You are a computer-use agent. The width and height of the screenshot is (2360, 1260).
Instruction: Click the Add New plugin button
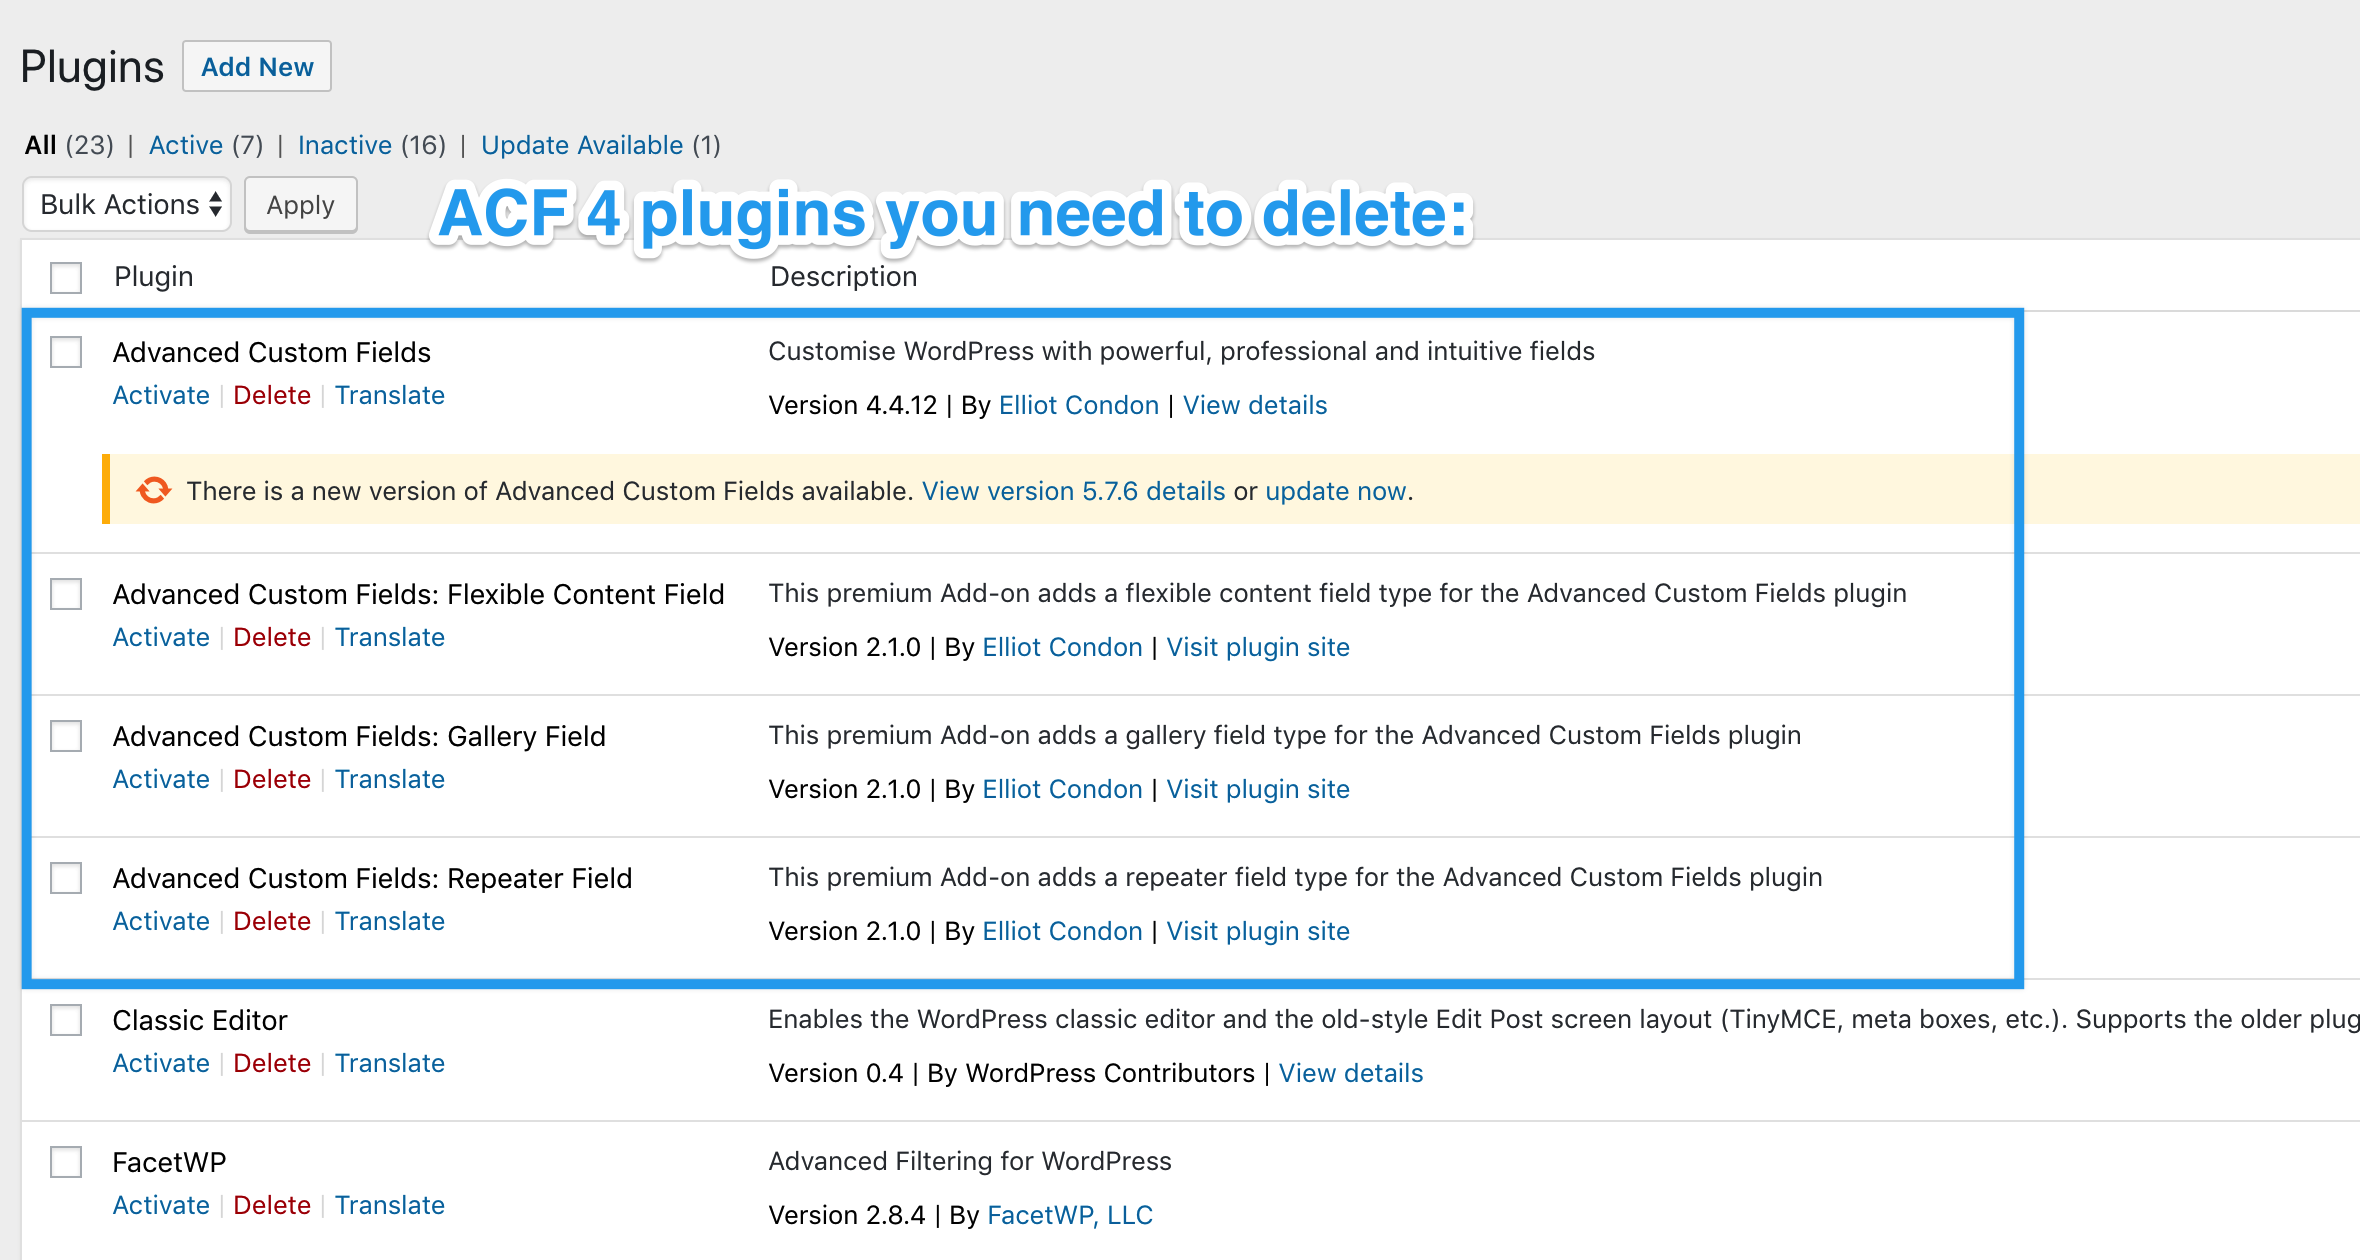[257, 67]
